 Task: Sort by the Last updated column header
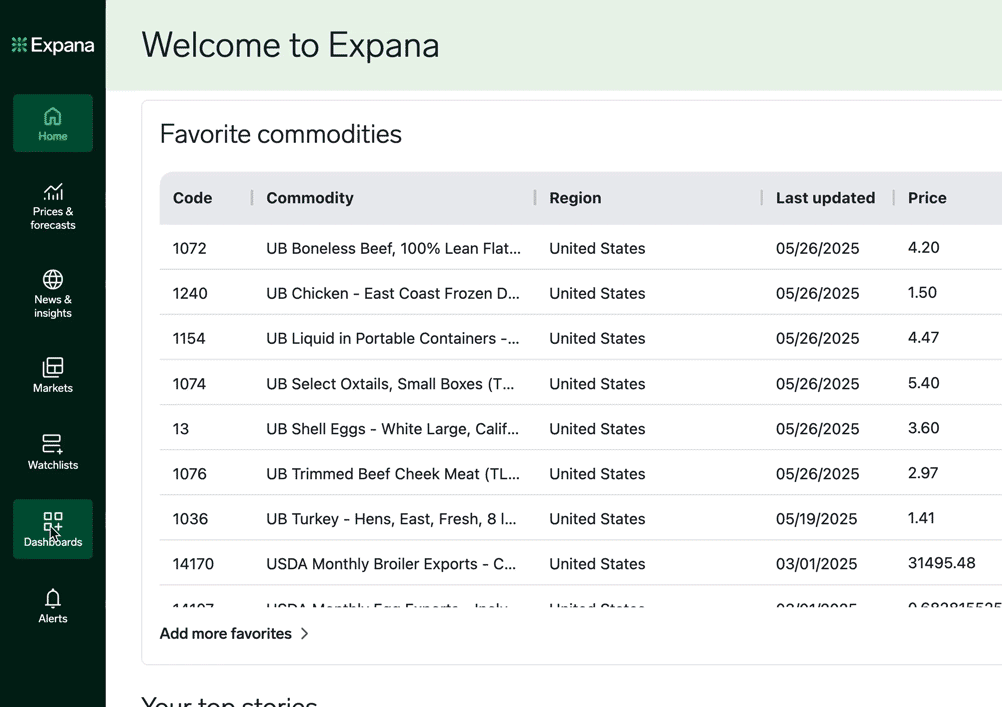826,198
